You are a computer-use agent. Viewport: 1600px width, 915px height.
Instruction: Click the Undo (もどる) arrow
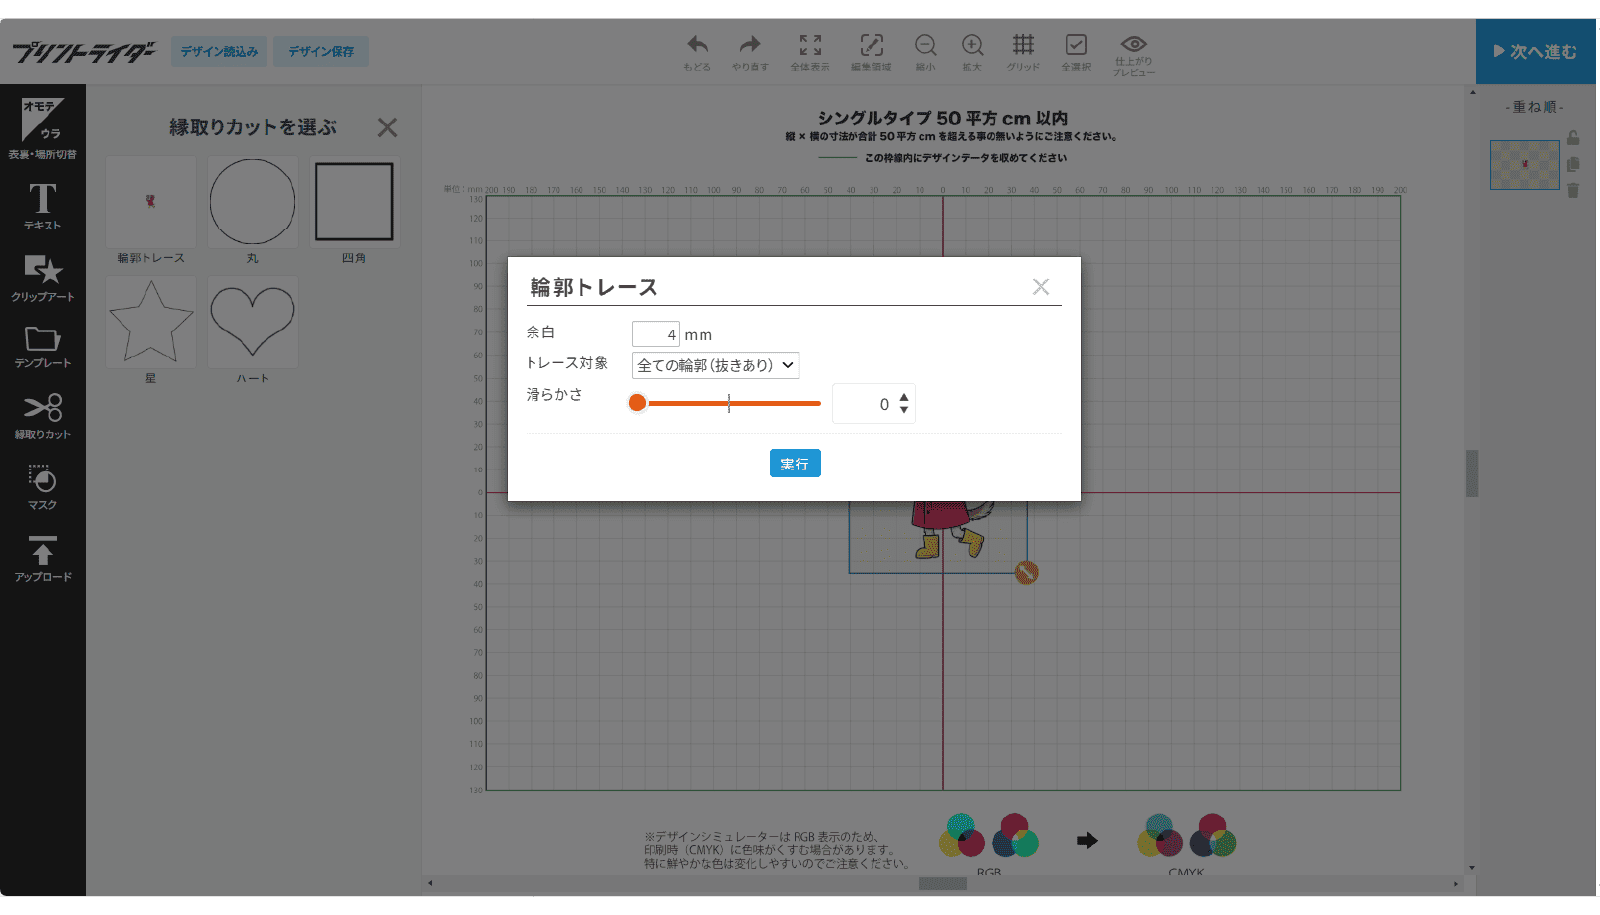[x=697, y=52]
